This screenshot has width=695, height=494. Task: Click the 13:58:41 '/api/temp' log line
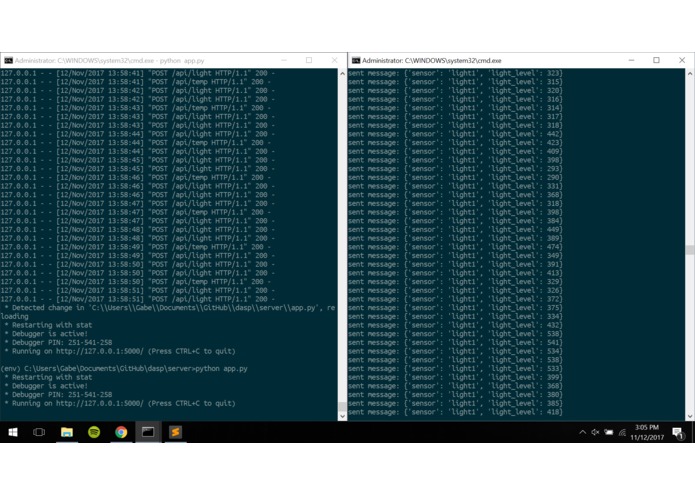(x=135, y=82)
